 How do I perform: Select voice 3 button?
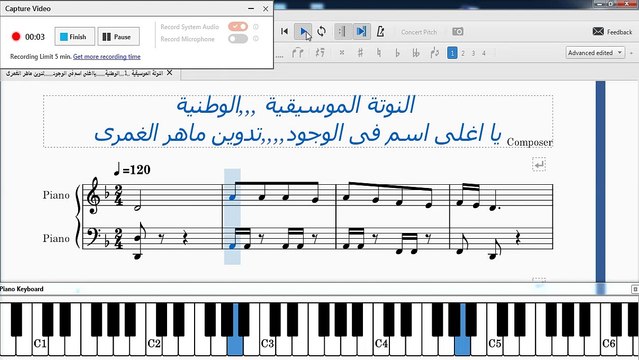point(473,53)
